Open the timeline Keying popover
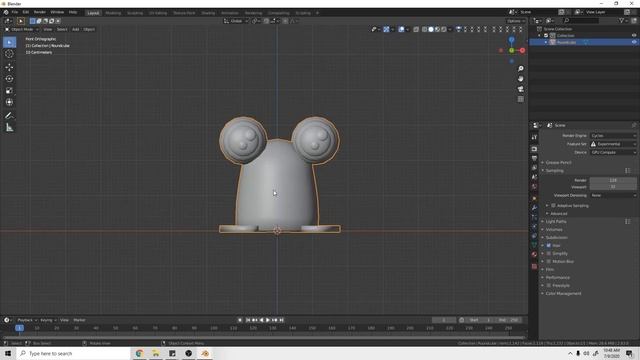The image size is (640, 360). pos(48,320)
